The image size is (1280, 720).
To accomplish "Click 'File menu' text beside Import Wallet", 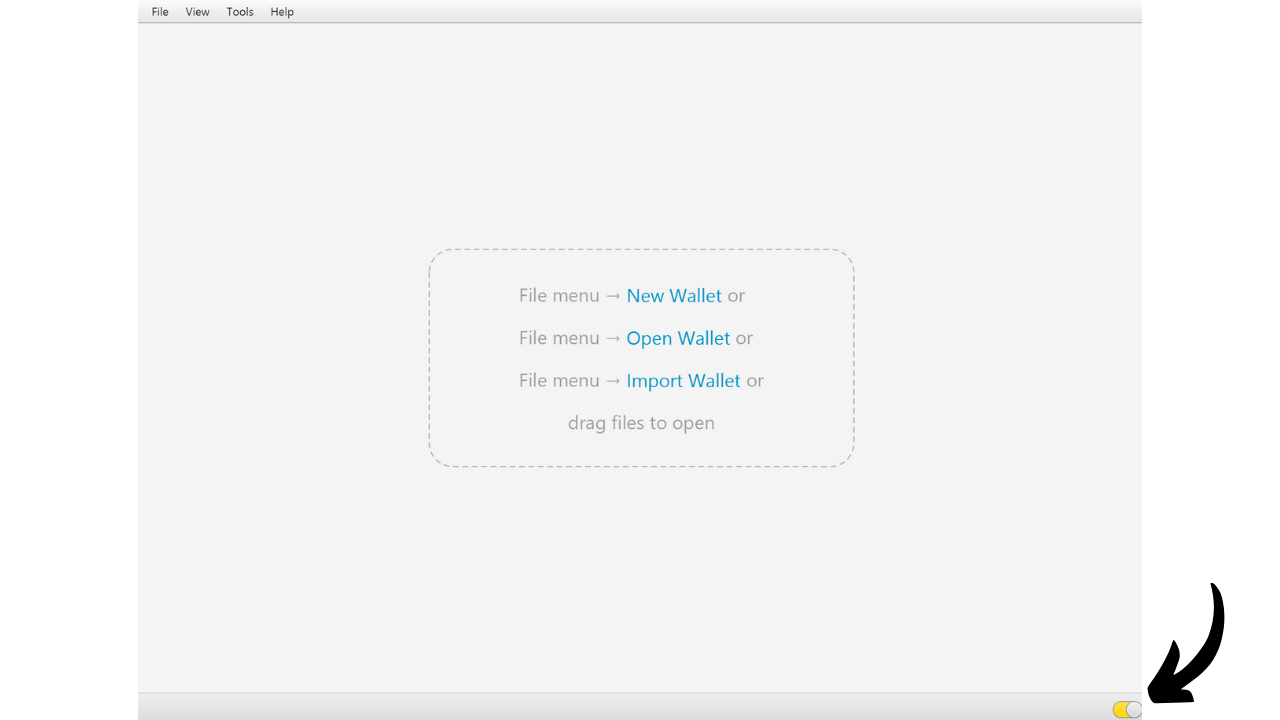I will point(559,381).
